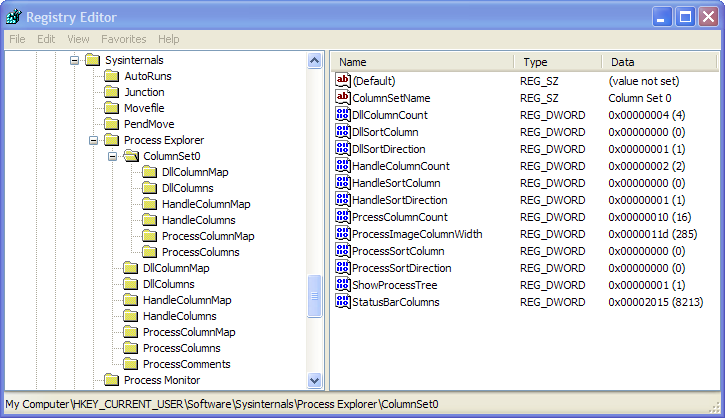The image size is (725, 418).
Task: Click the '0x0000011d (285)' data value
Action: [x=652, y=234]
